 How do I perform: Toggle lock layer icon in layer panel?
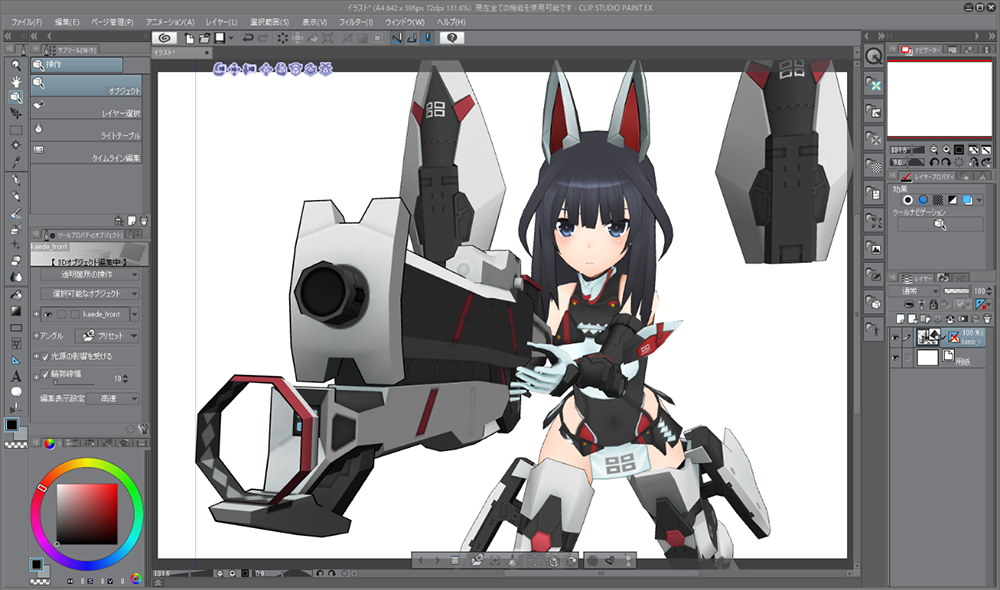pyautogui.click(x=934, y=305)
